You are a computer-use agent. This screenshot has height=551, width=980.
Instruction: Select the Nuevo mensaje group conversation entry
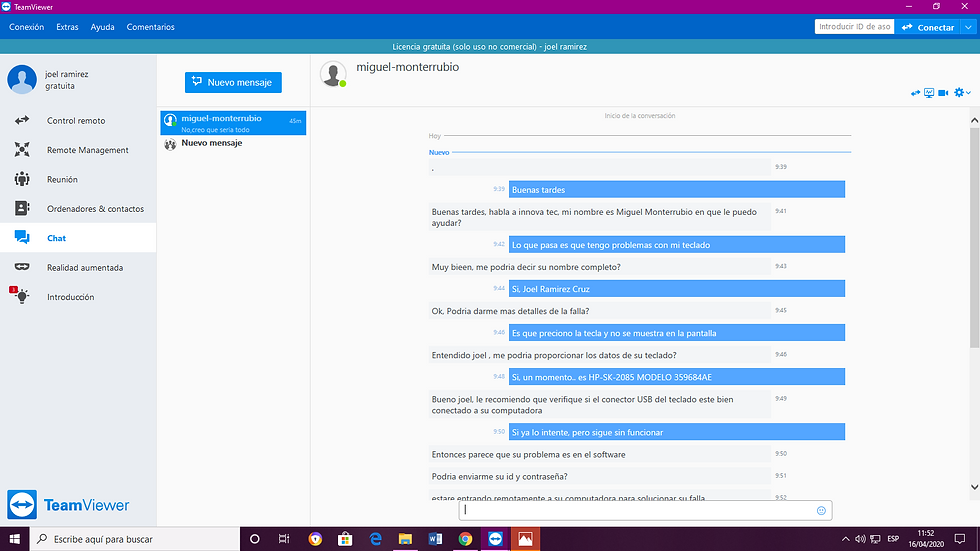233,144
